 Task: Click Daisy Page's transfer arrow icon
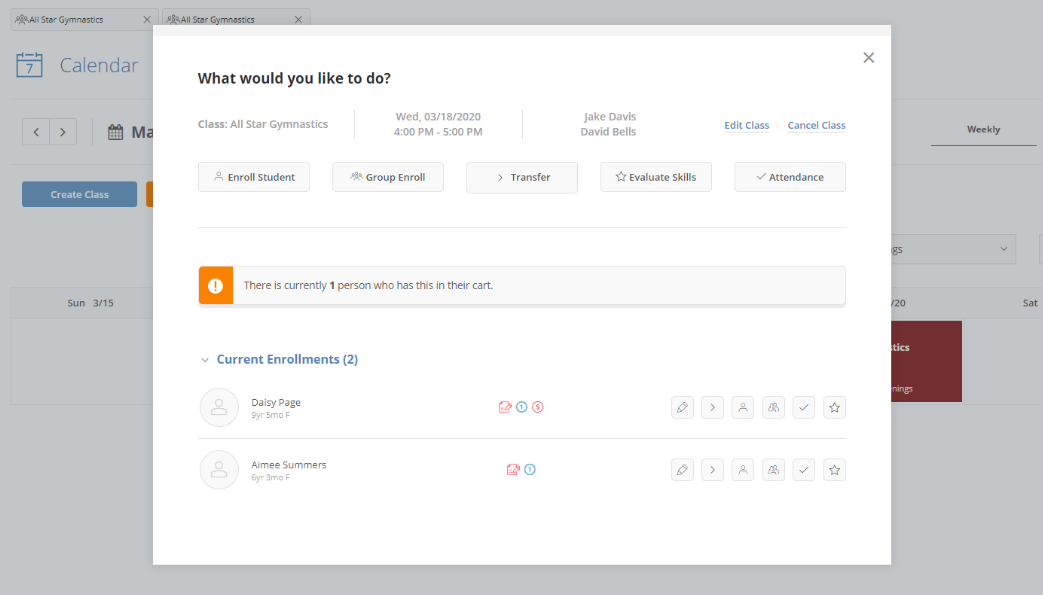(x=712, y=407)
